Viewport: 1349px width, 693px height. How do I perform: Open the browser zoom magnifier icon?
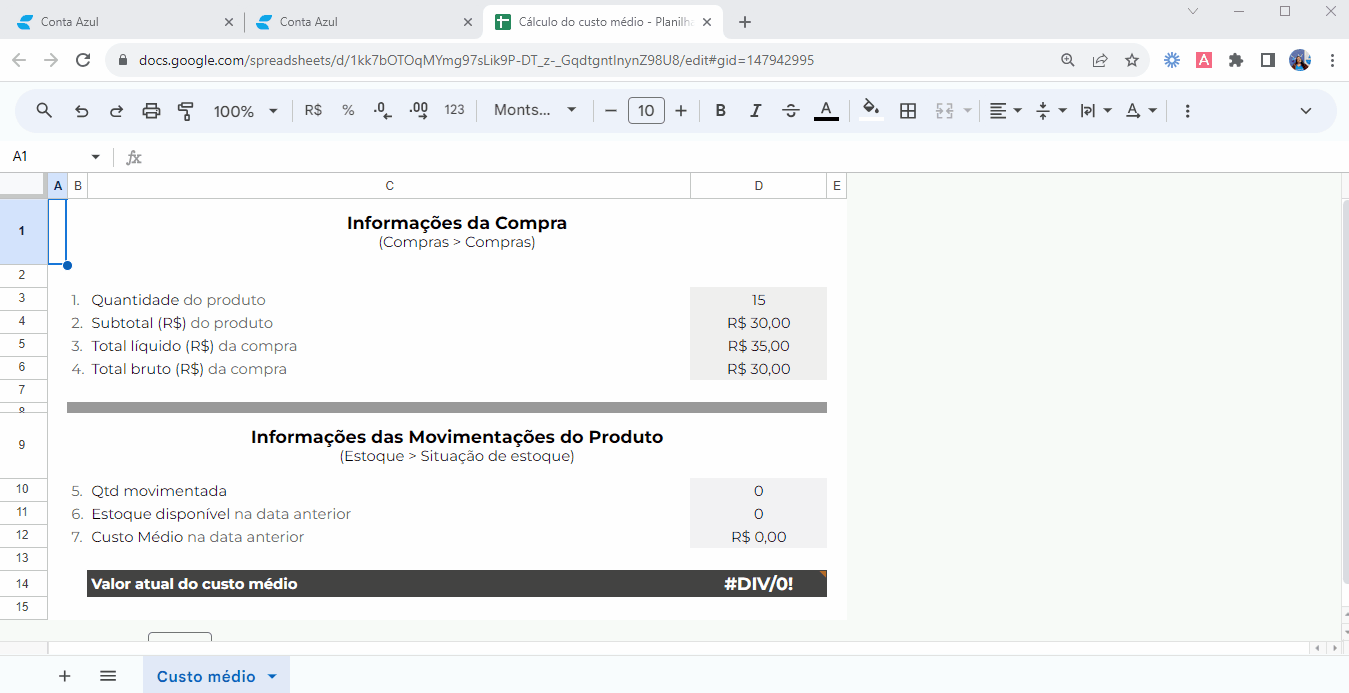[x=1068, y=60]
